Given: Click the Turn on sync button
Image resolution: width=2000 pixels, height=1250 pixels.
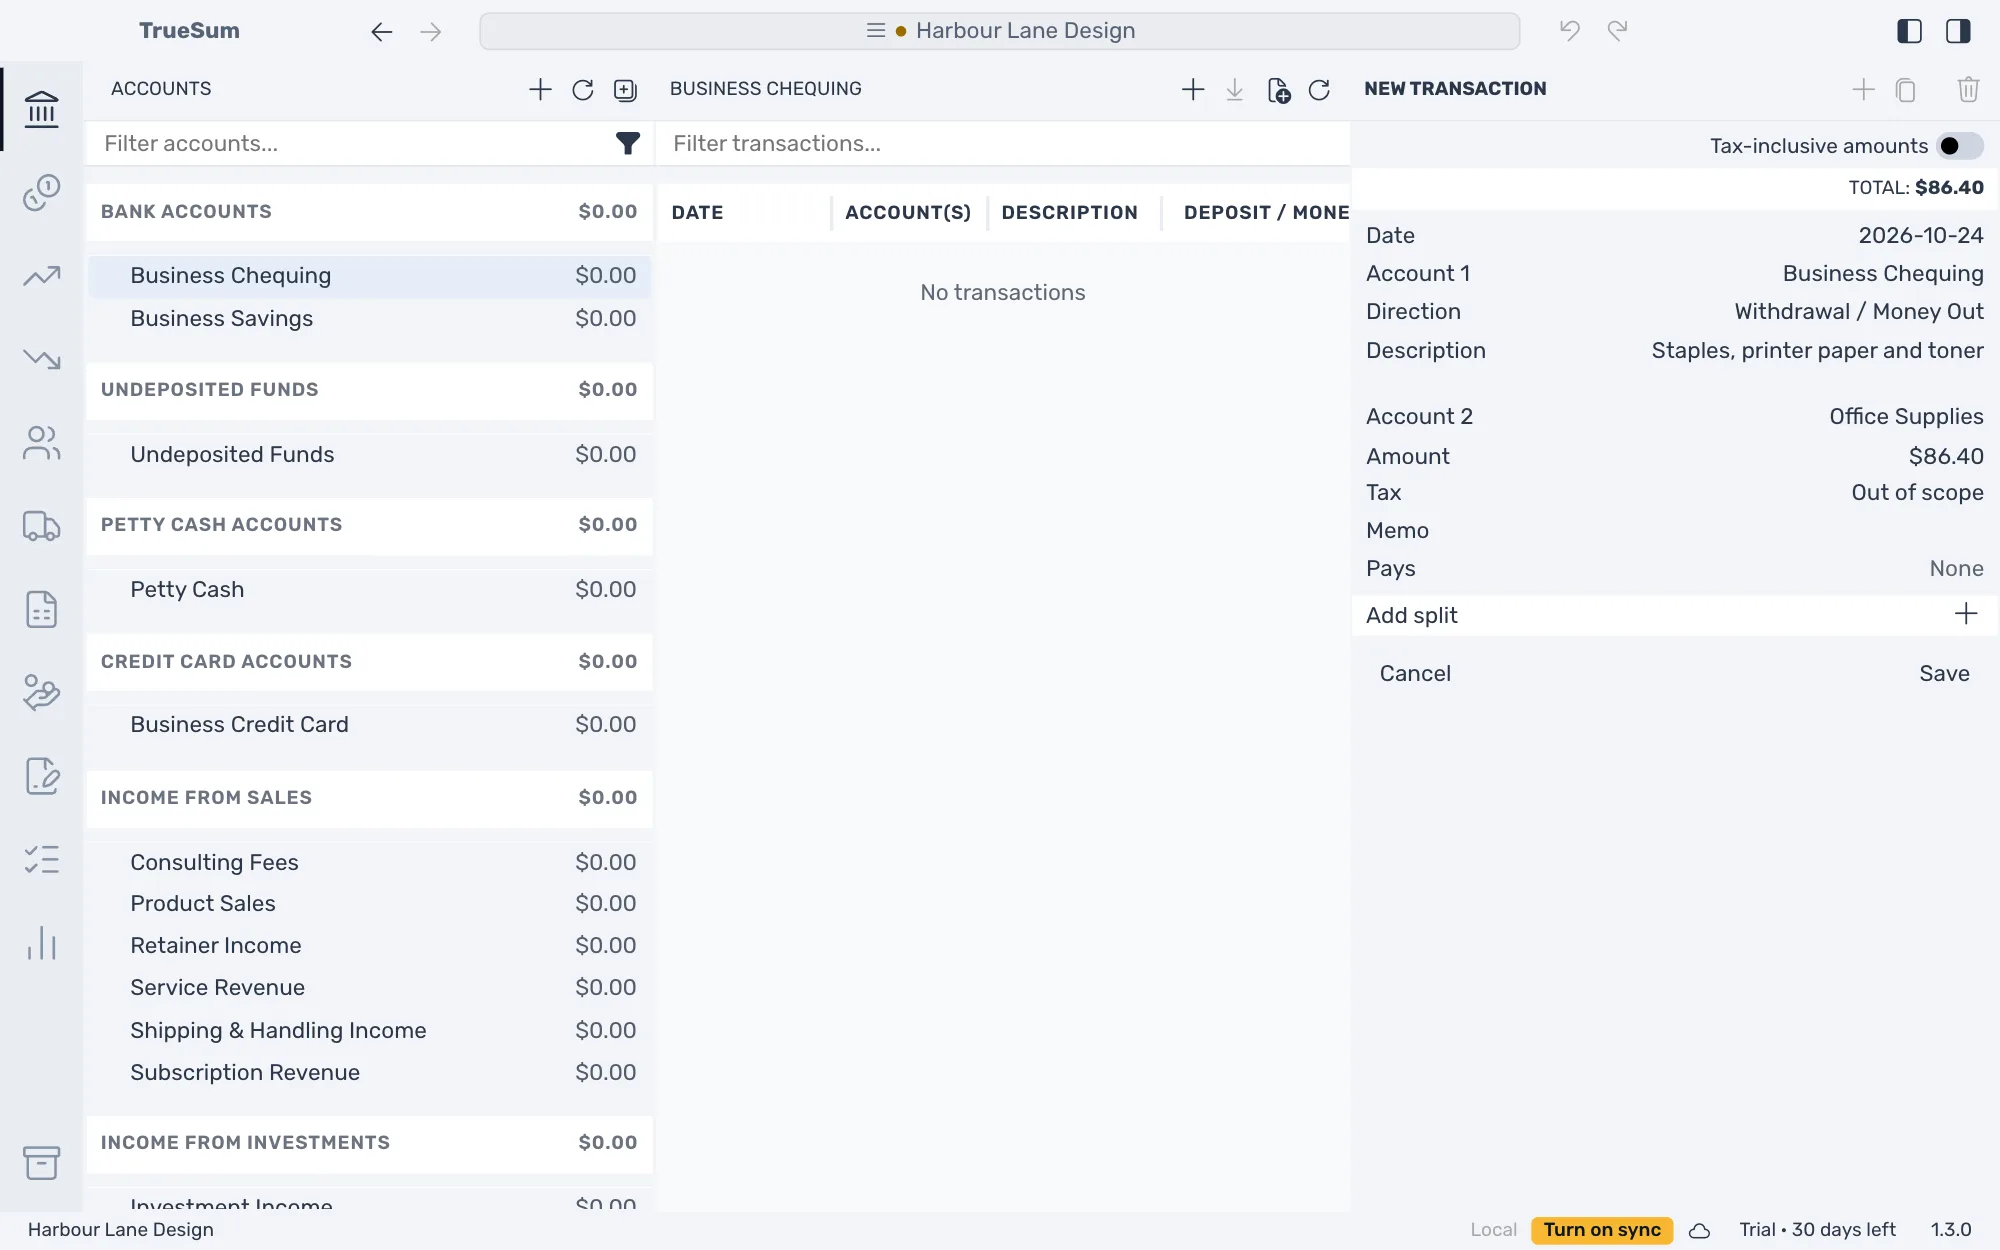Looking at the screenshot, I should coord(1602,1230).
